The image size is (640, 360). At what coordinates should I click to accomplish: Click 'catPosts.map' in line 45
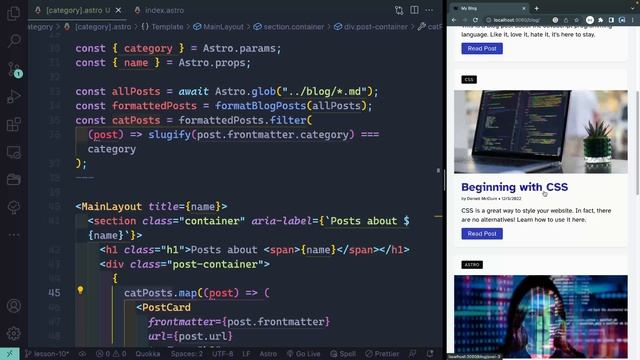tap(160, 293)
